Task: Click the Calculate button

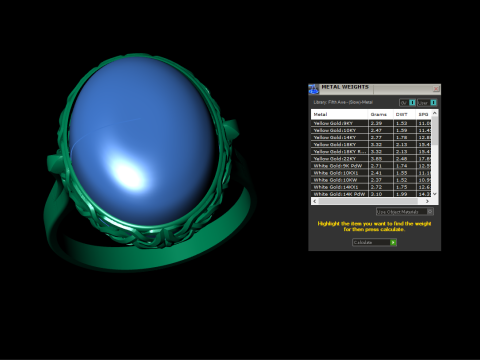Action: tap(374, 242)
